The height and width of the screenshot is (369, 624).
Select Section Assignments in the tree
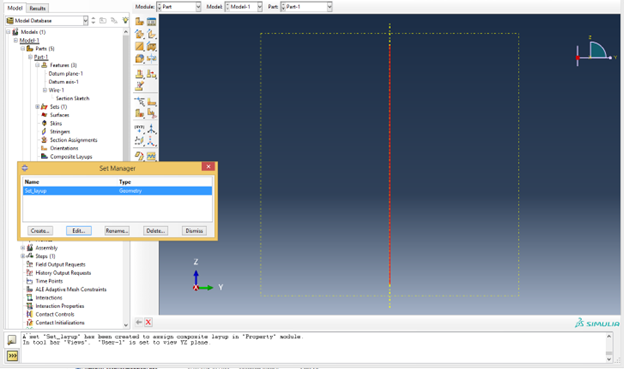[x=74, y=140]
